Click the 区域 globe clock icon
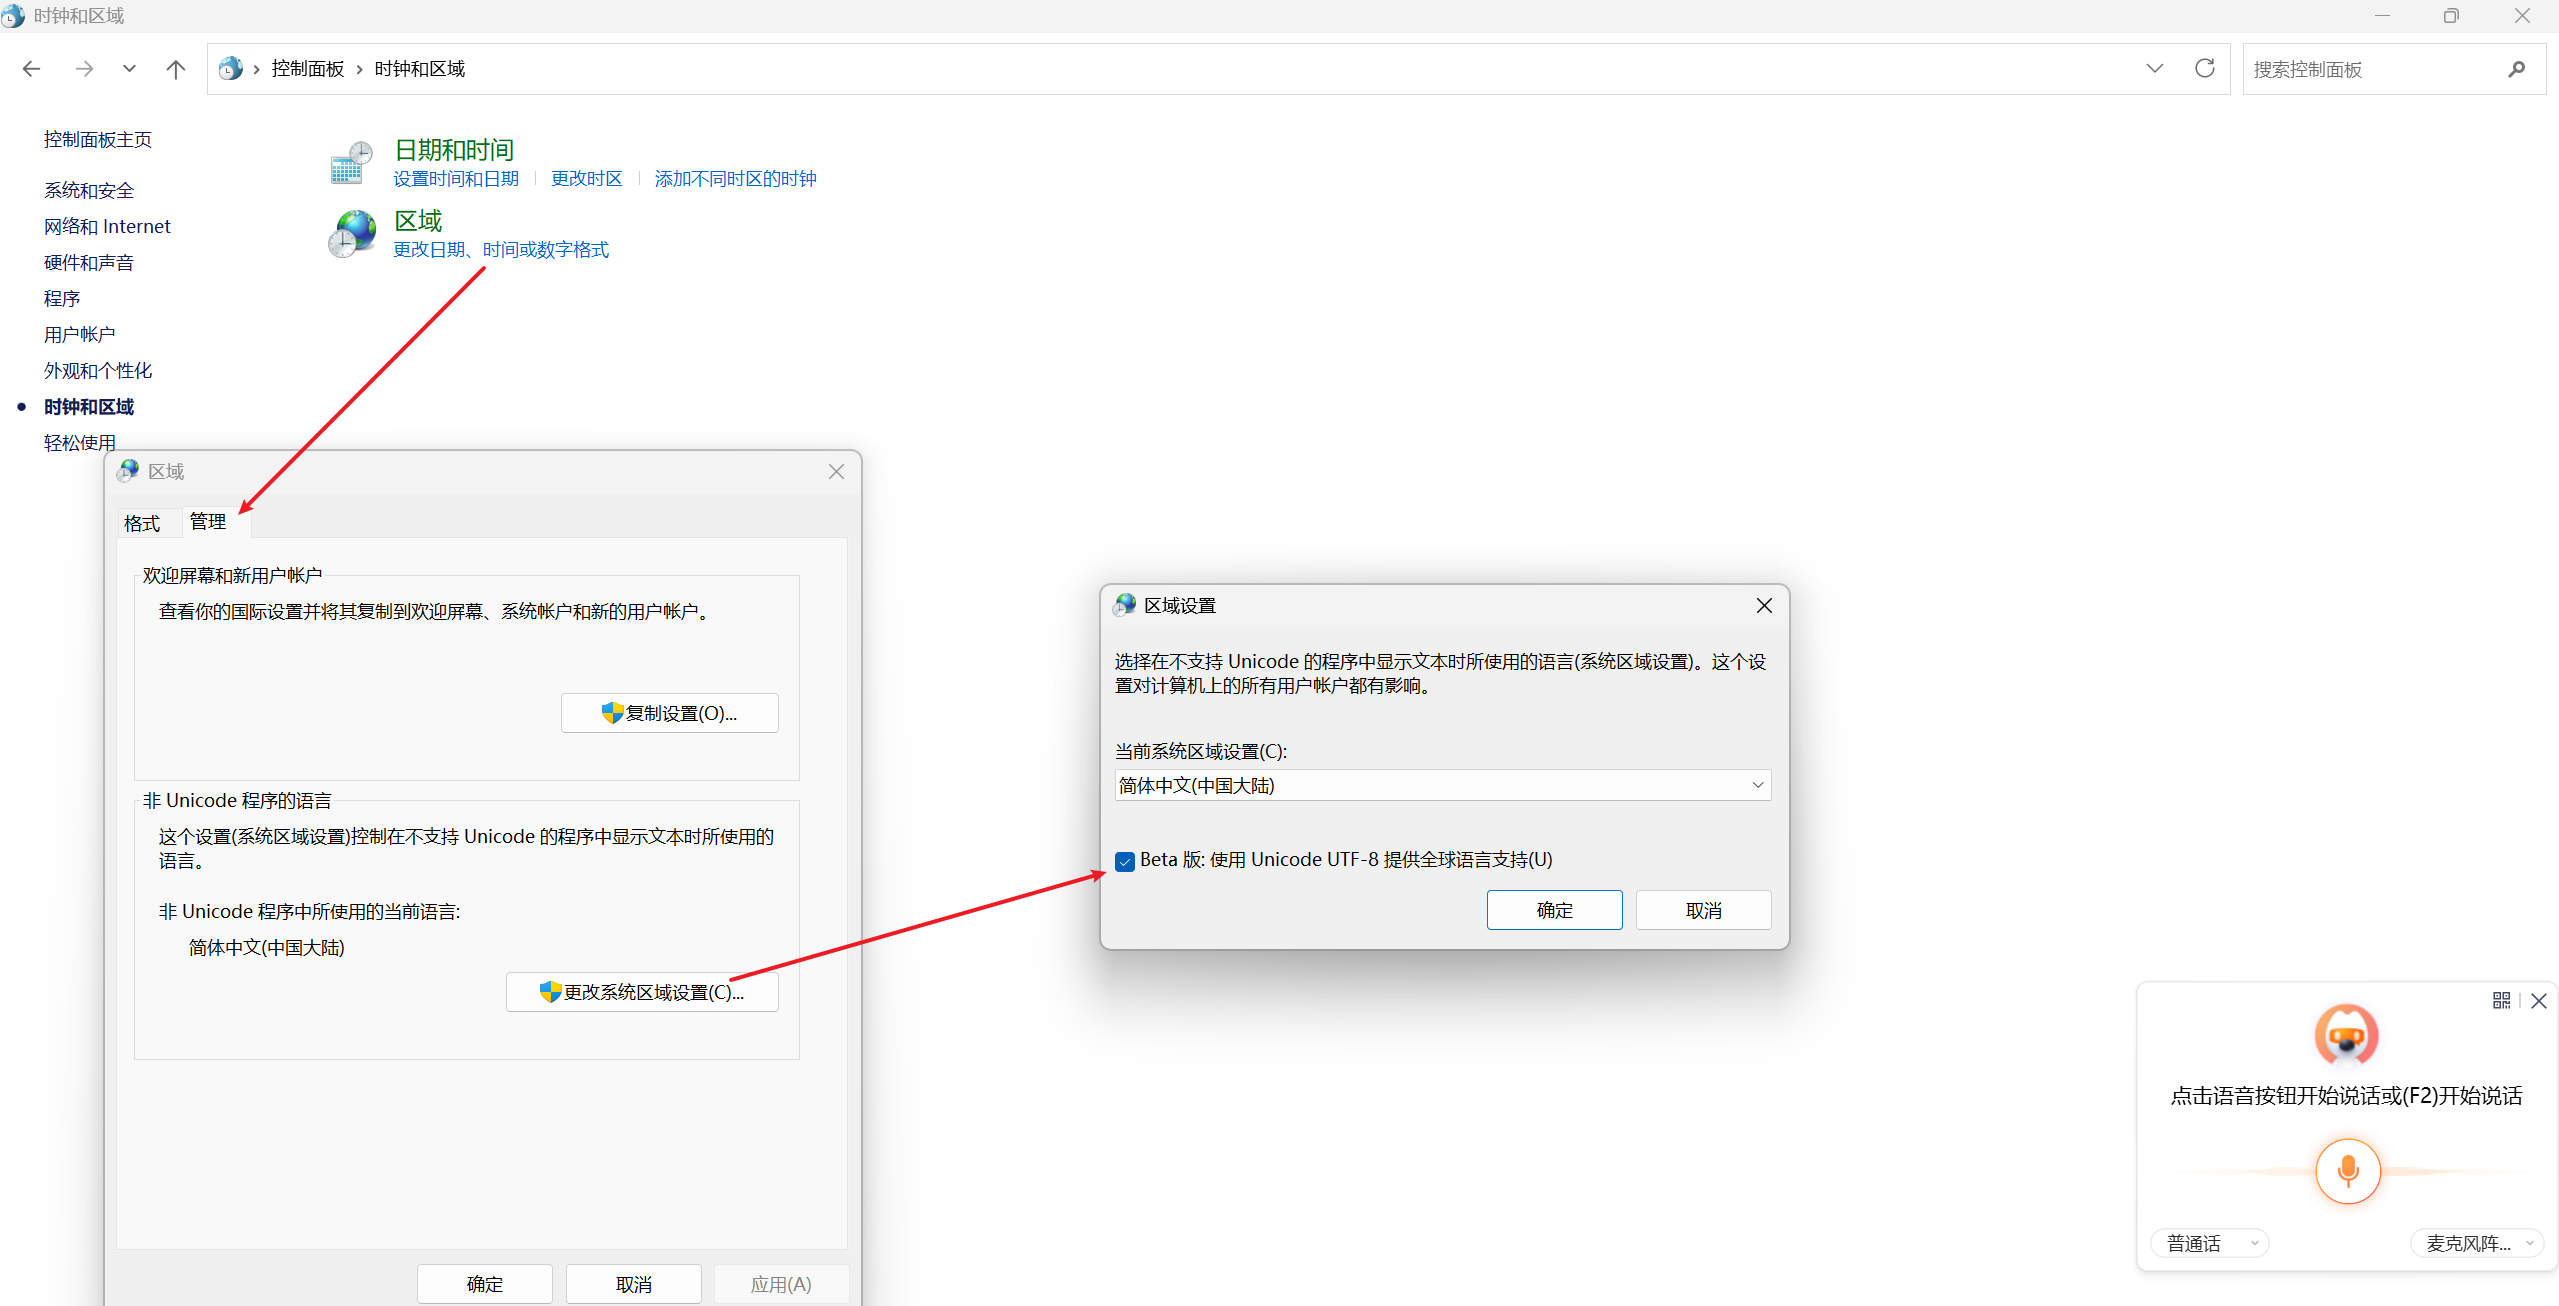Viewport: 2559px width, 1306px height. [x=351, y=234]
